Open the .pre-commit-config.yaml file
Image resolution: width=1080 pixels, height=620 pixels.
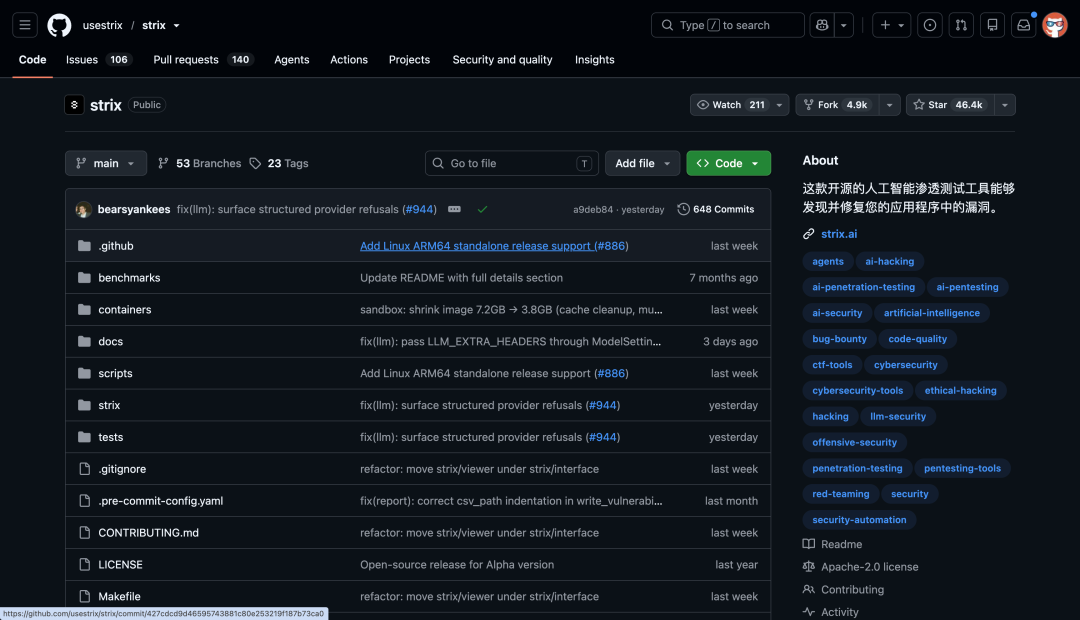tap(160, 501)
